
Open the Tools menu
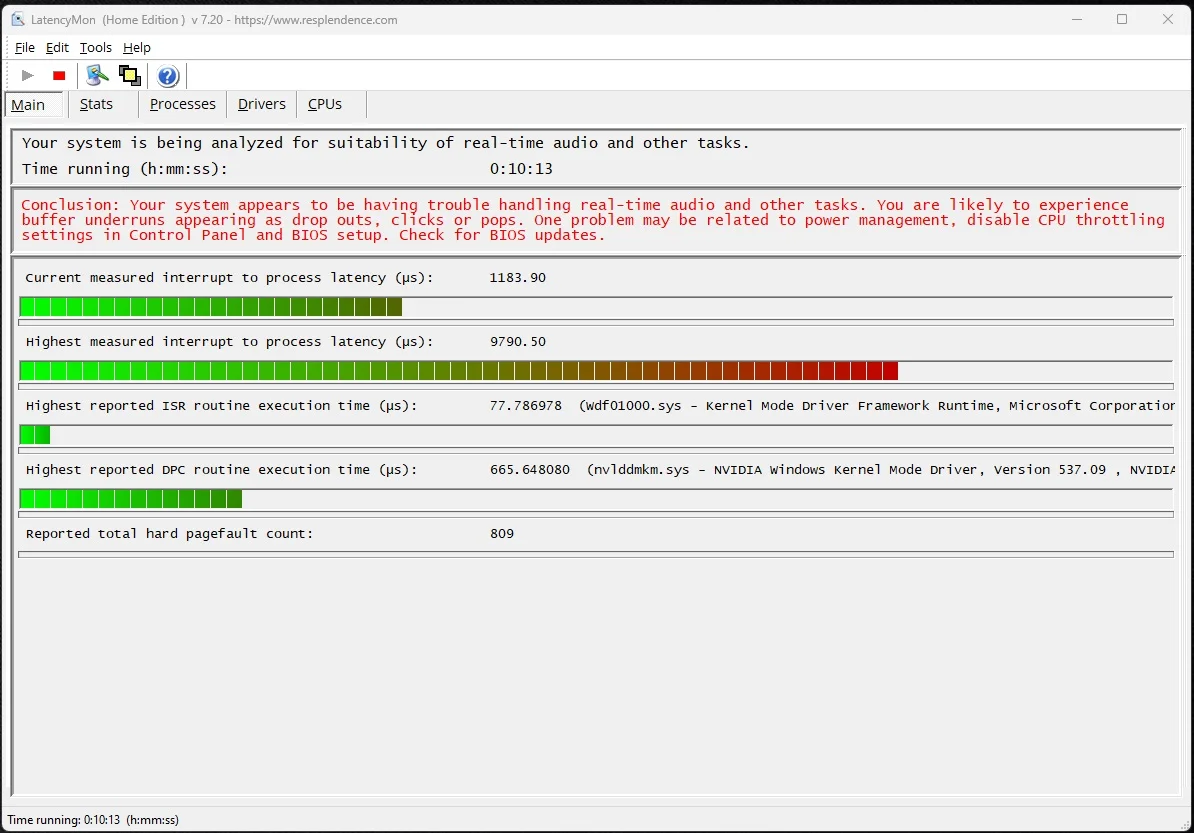[x=96, y=47]
